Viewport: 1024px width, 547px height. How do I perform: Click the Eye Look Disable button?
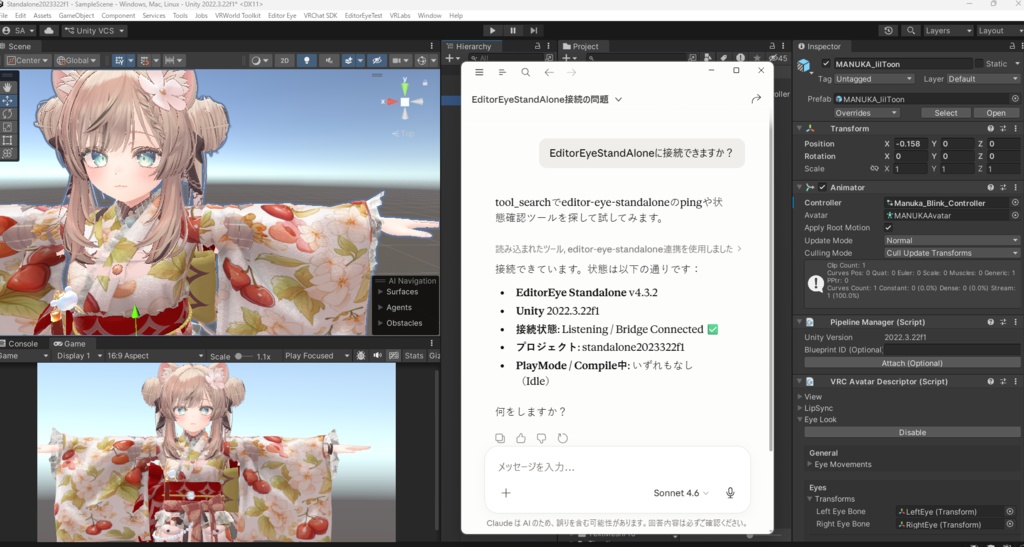tap(912, 433)
